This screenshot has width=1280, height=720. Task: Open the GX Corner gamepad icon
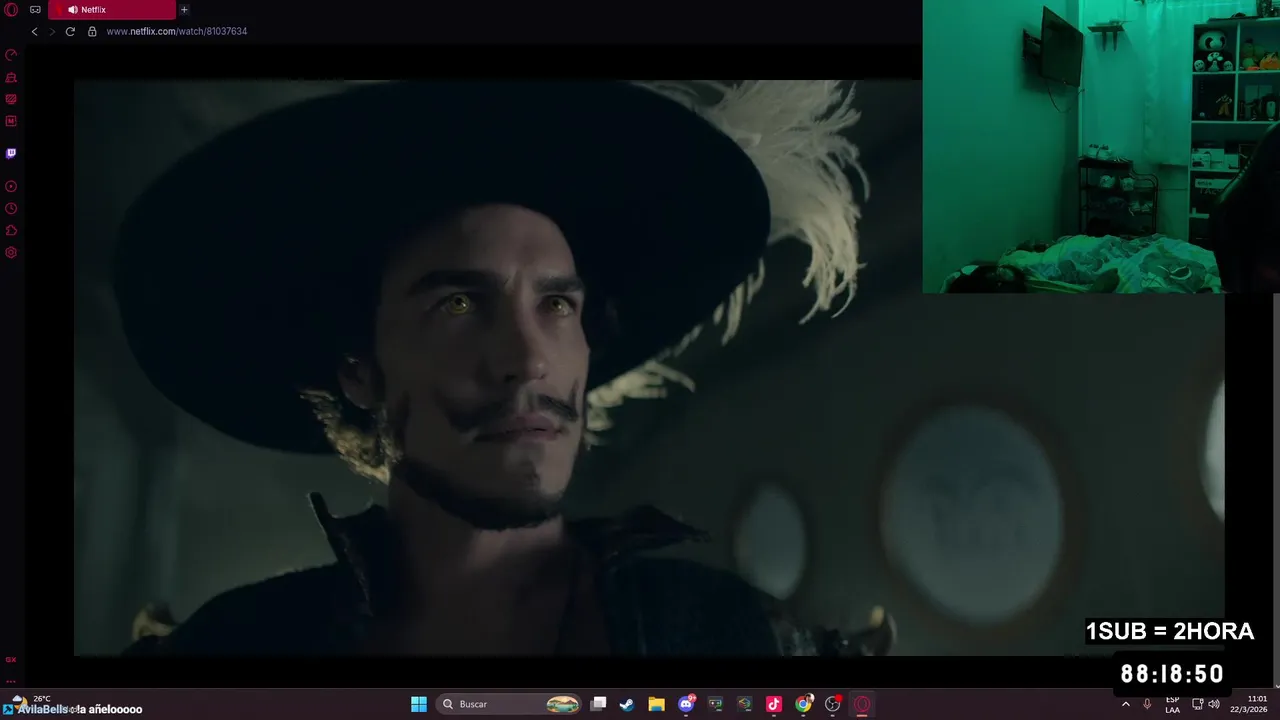[35, 10]
